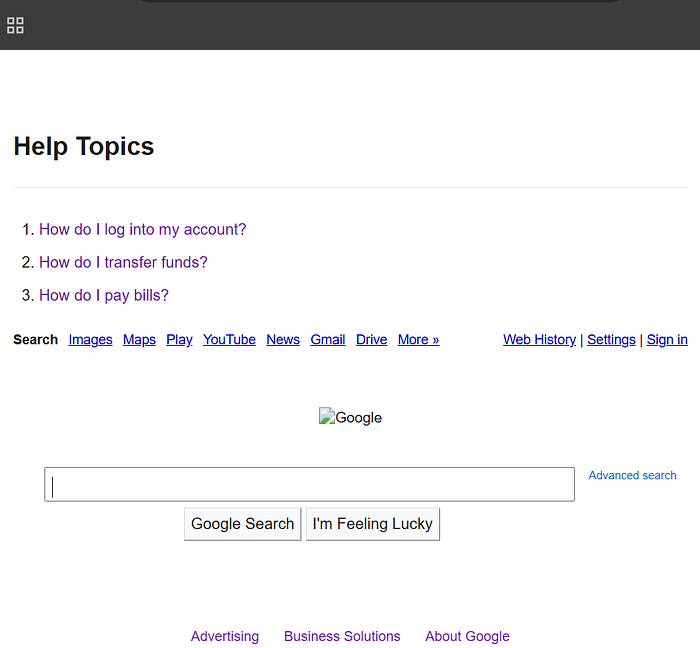Click the Google Search button

[242, 524]
